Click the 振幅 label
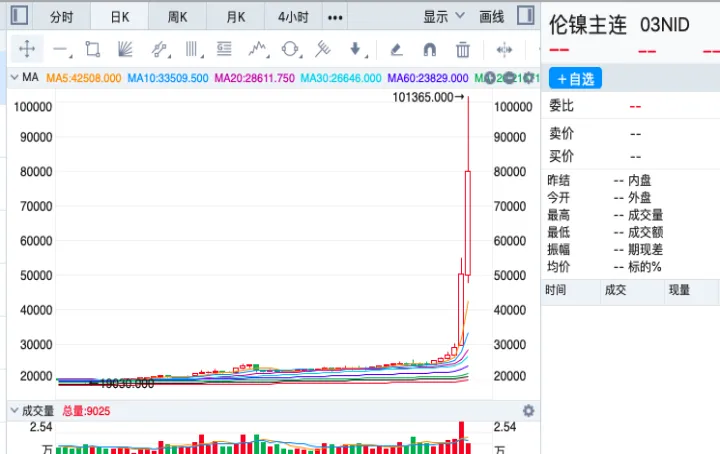Screen dimensions: 720x454 coord(558,249)
